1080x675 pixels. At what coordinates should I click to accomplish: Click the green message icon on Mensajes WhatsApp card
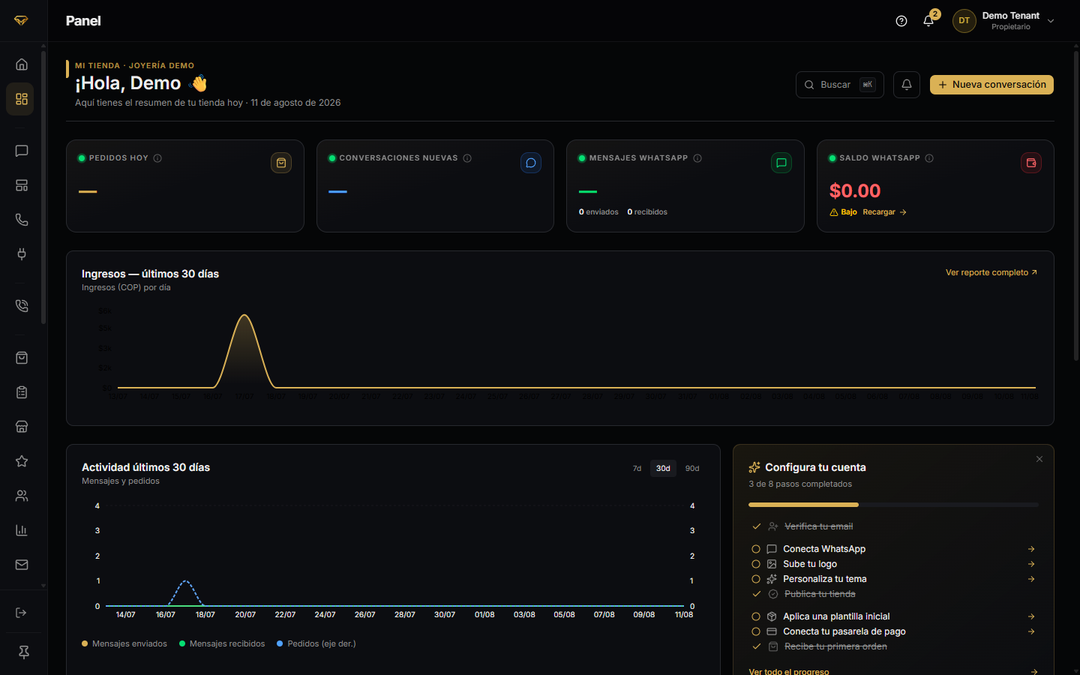click(781, 163)
